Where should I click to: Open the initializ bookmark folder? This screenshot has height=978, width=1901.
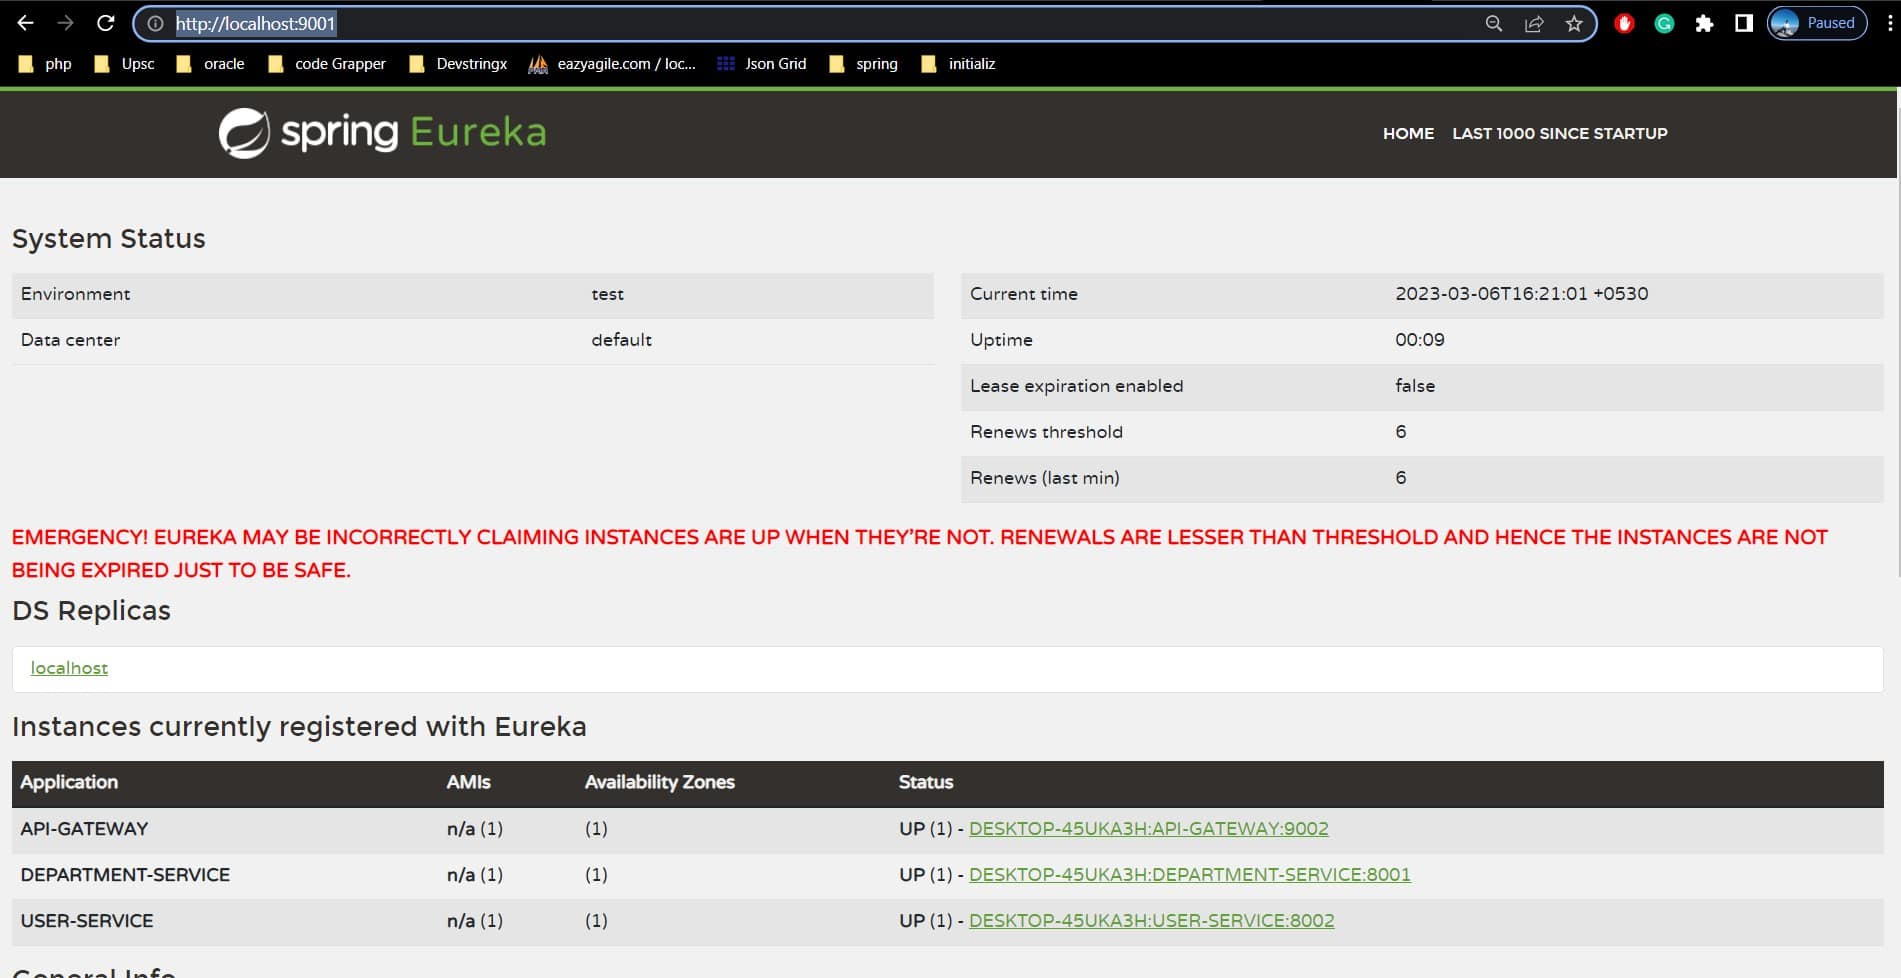pos(958,64)
